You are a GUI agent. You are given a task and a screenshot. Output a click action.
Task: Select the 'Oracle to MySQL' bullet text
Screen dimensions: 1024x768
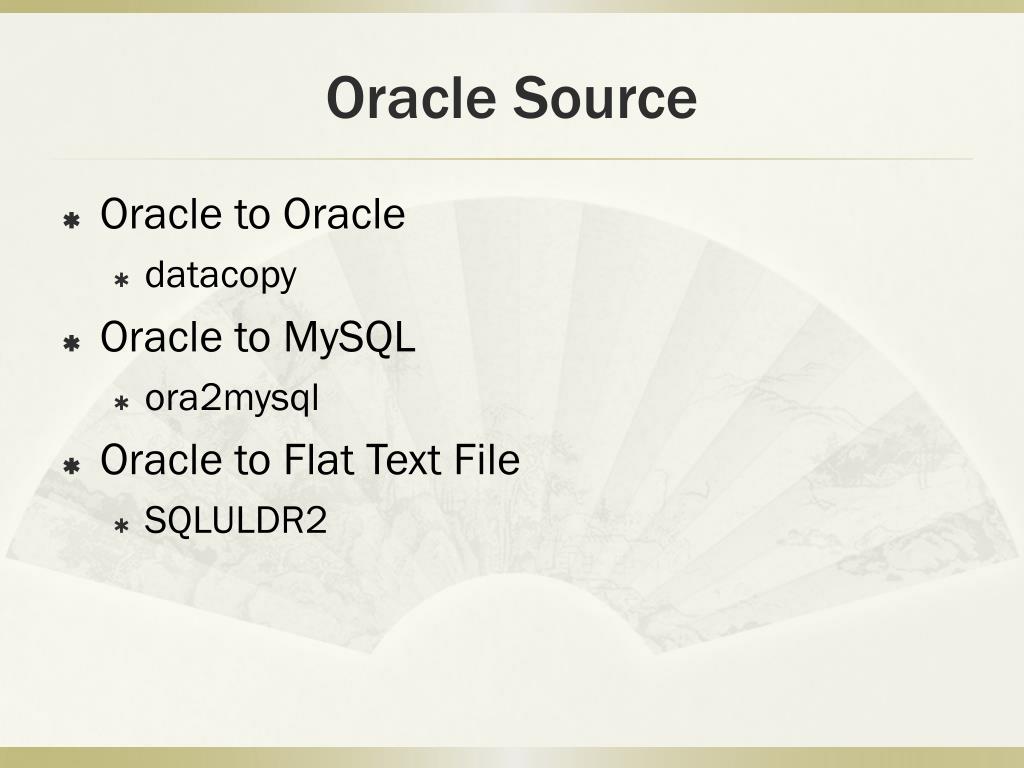point(258,338)
